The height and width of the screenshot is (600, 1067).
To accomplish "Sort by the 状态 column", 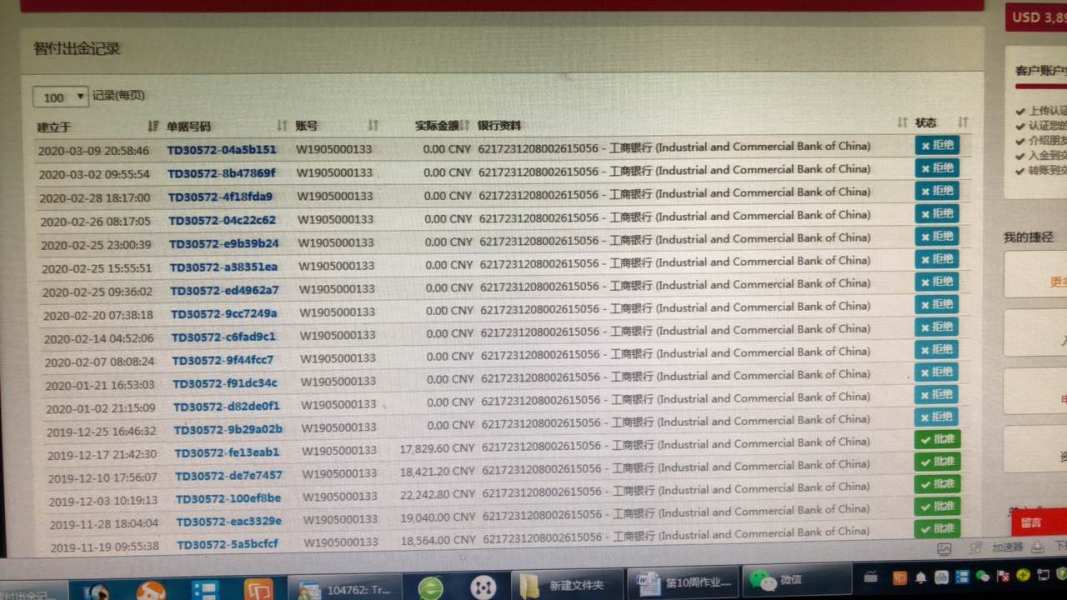I will 963,122.
